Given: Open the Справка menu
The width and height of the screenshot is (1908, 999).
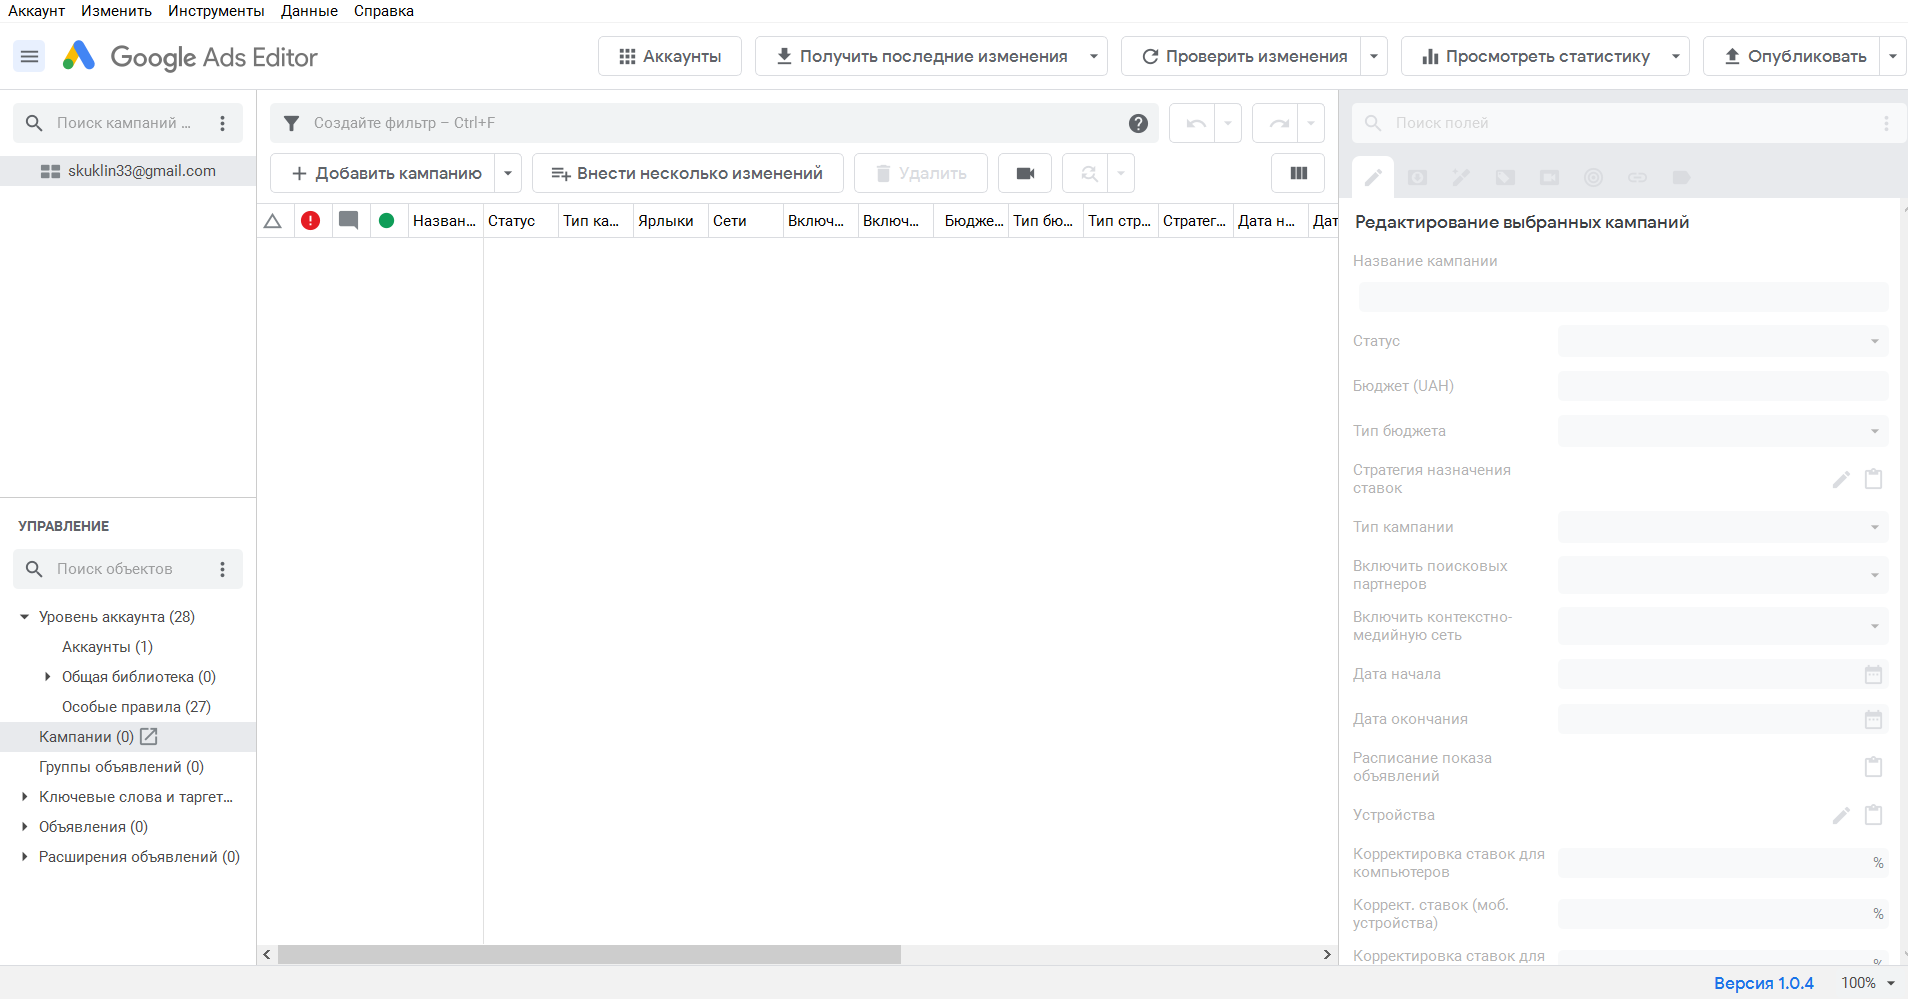Looking at the screenshot, I should tap(384, 11).
